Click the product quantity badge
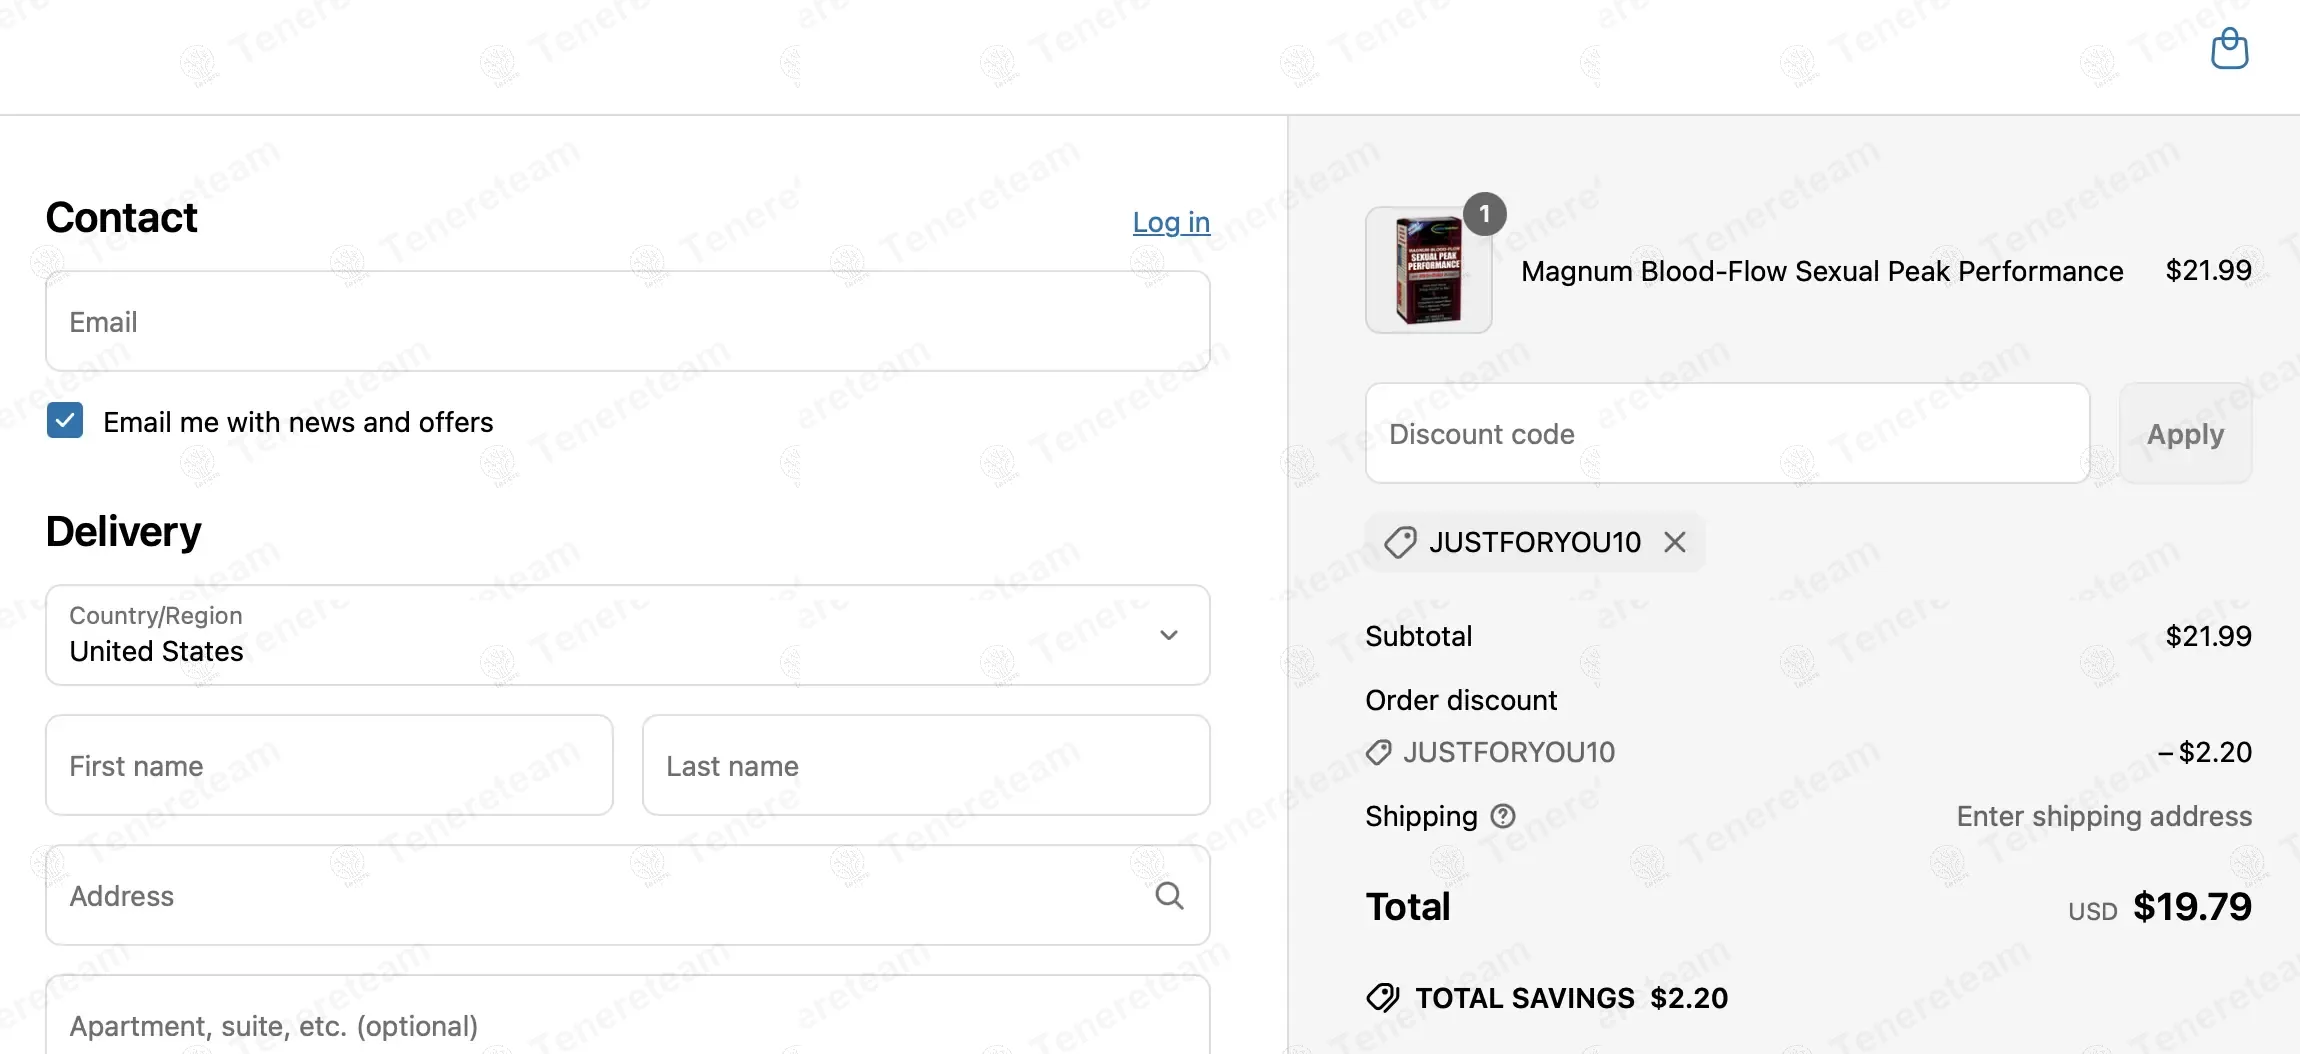The height and width of the screenshot is (1054, 2300). 1485,214
